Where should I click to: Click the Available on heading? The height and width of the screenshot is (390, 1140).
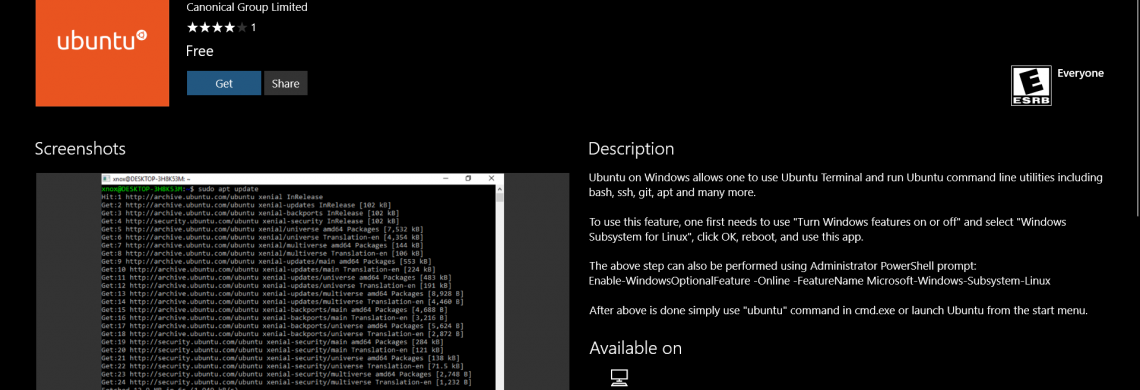(x=635, y=348)
